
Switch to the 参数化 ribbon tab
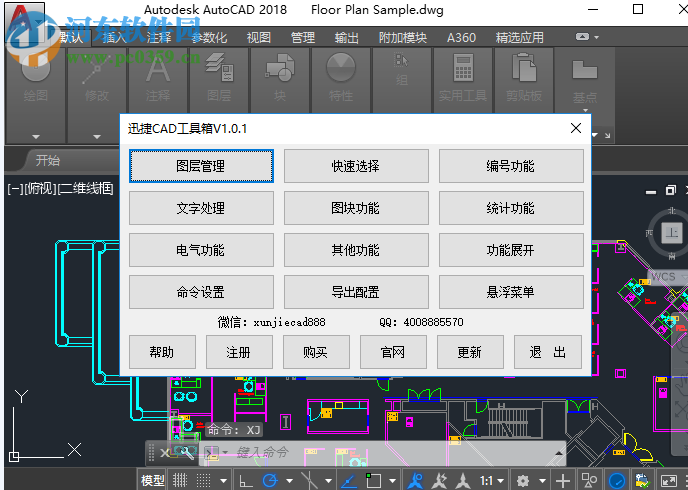(x=209, y=37)
